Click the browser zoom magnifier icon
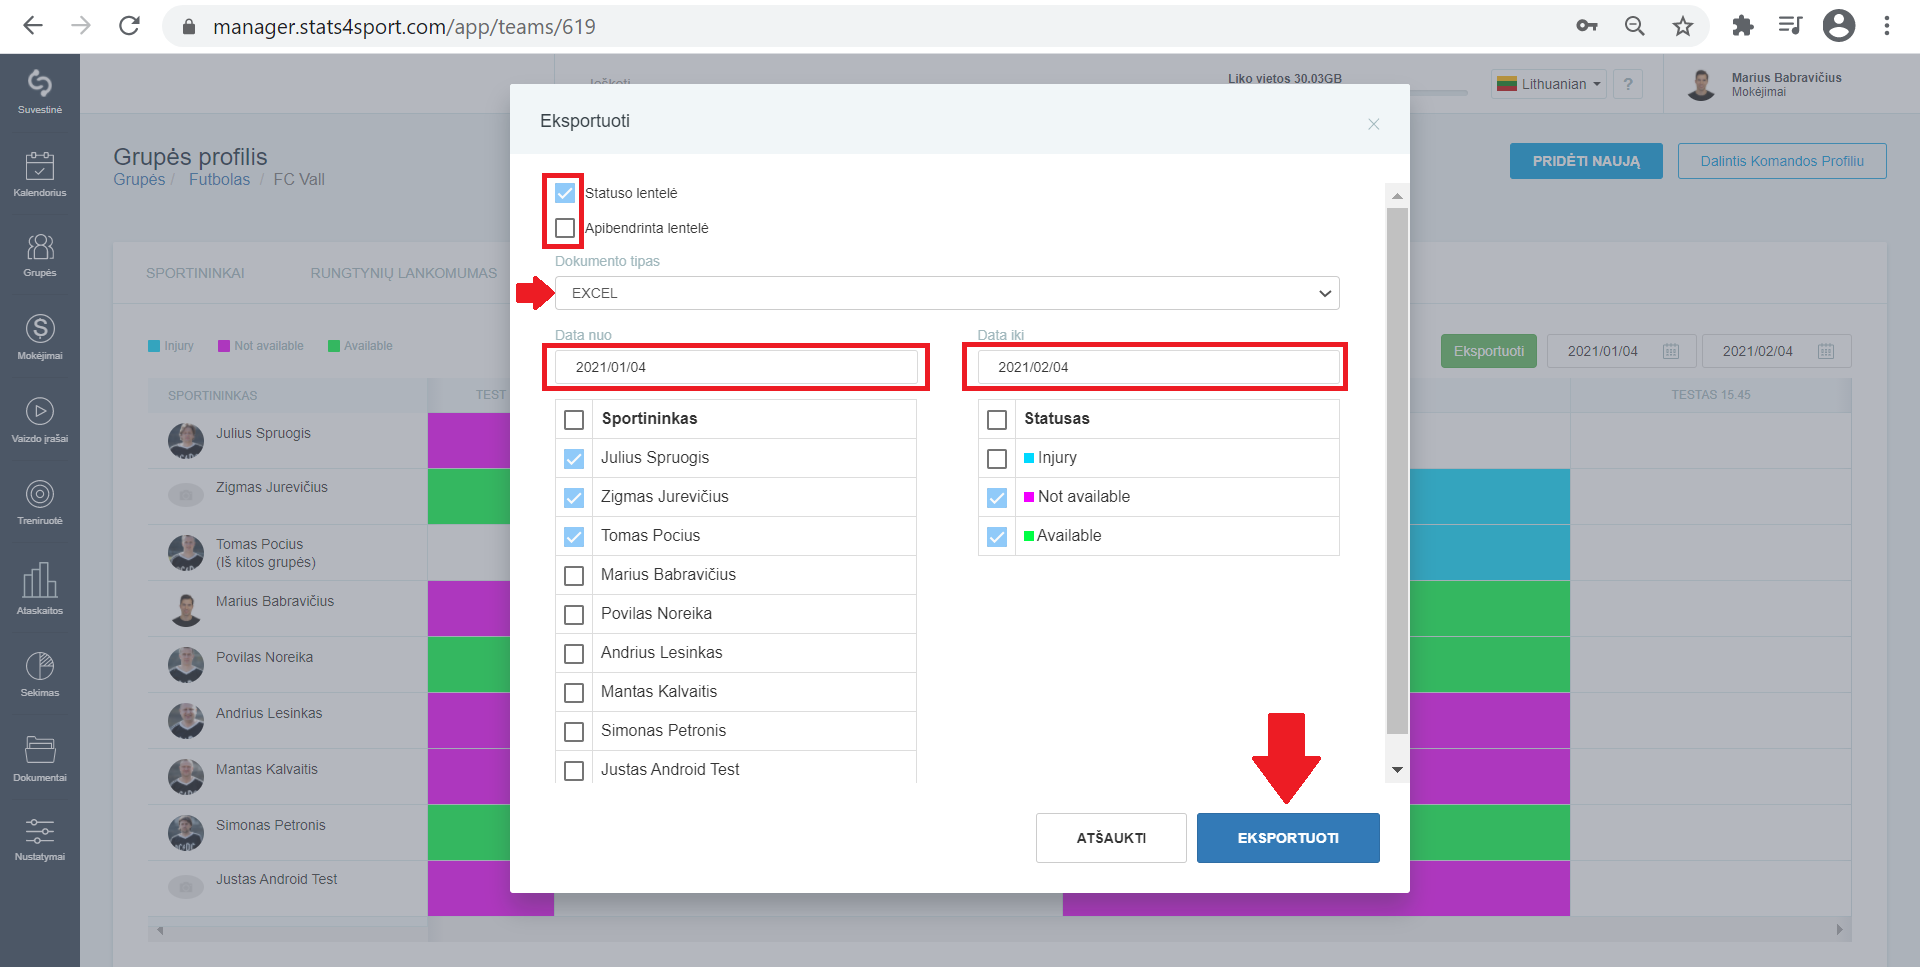The width and height of the screenshot is (1920, 967). [1635, 26]
